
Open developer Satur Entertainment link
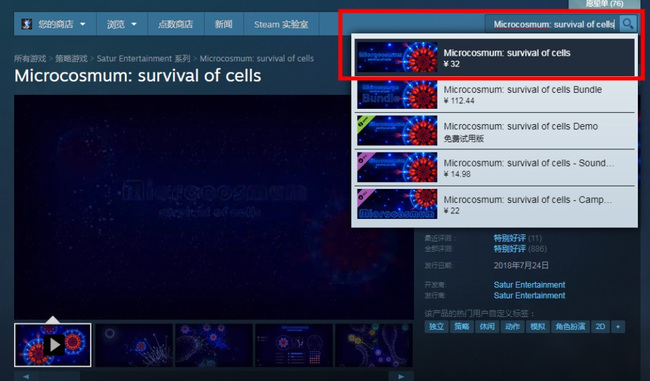(529, 285)
